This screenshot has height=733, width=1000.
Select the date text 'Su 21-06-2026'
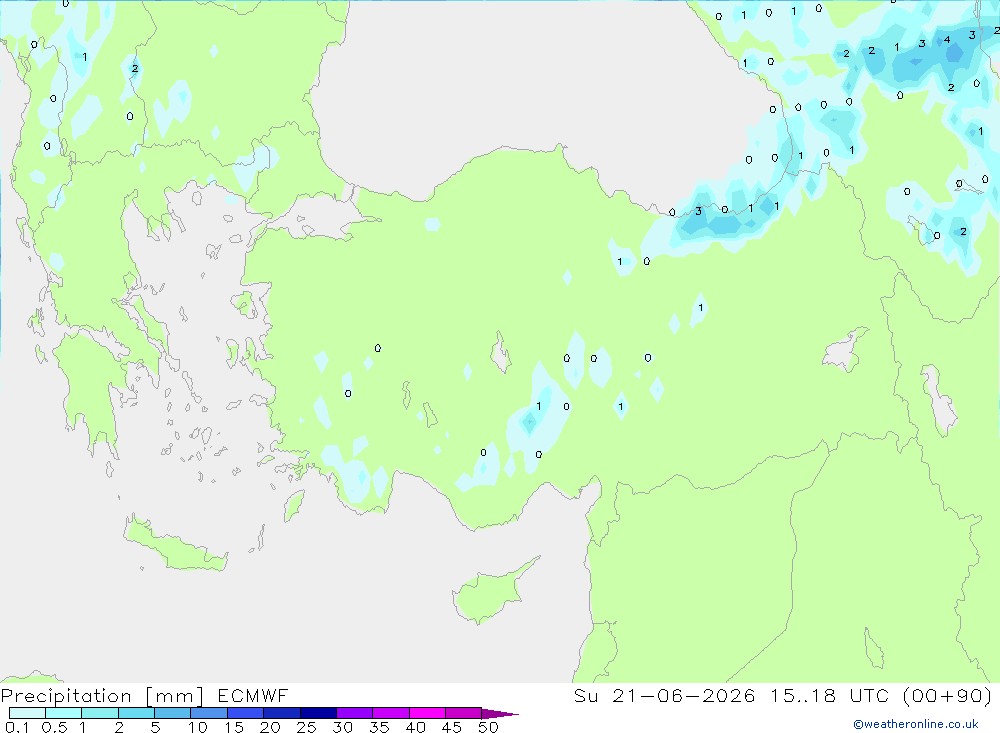[664, 695]
